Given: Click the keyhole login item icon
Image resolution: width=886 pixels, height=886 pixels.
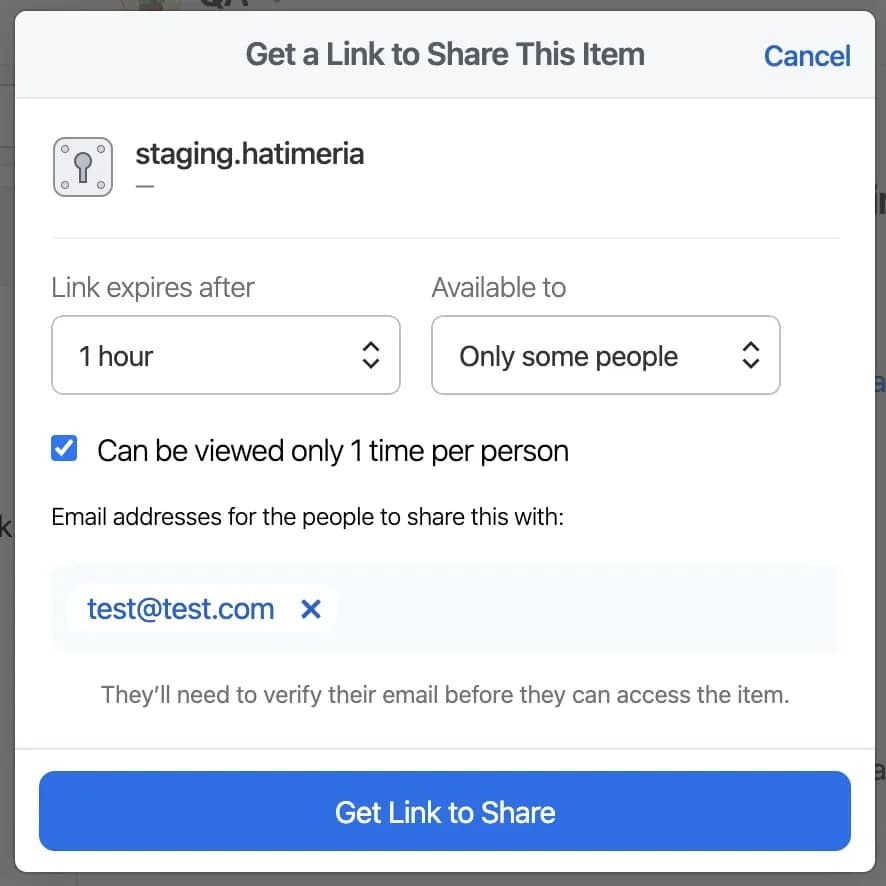Looking at the screenshot, I should [x=82, y=167].
